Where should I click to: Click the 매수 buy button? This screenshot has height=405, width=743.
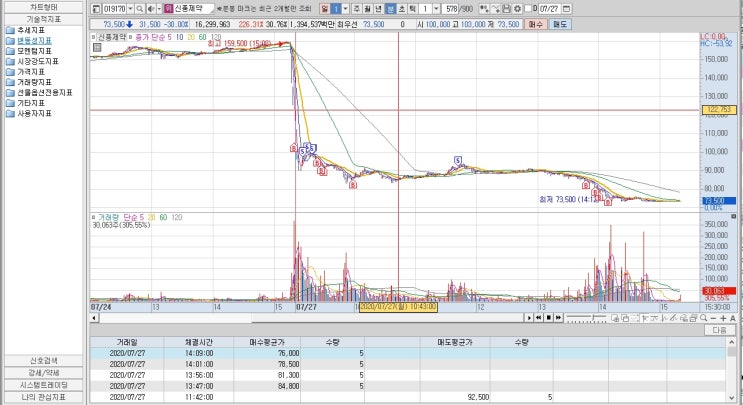point(535,24)
